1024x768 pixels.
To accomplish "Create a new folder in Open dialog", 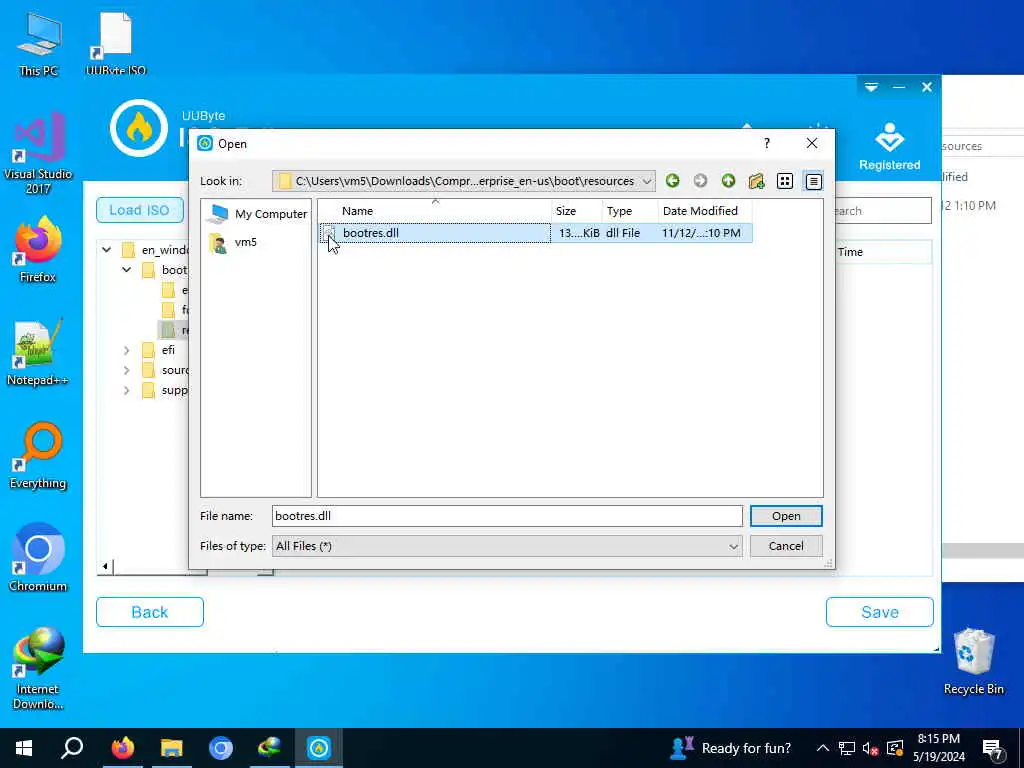I will pyautogui.click(x=756, y=181).
